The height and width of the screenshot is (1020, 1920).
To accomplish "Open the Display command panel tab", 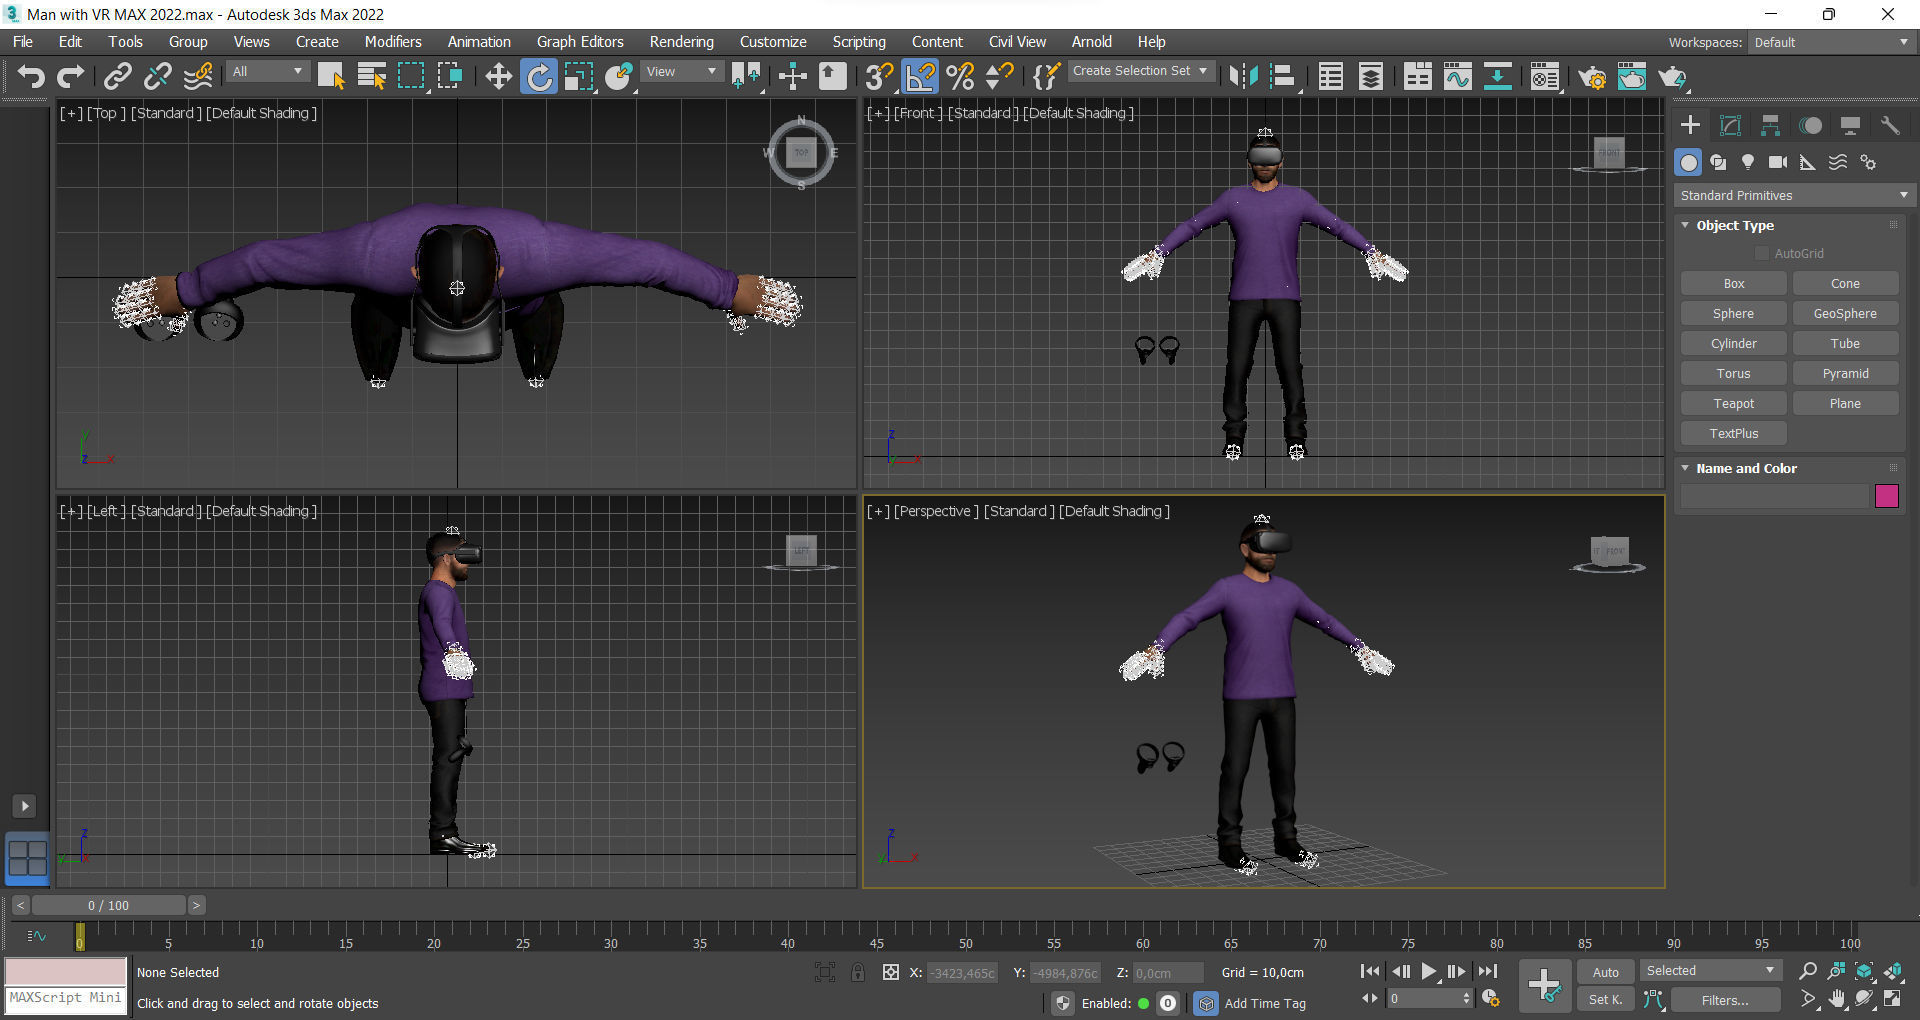I will [x=1850, y=125].
